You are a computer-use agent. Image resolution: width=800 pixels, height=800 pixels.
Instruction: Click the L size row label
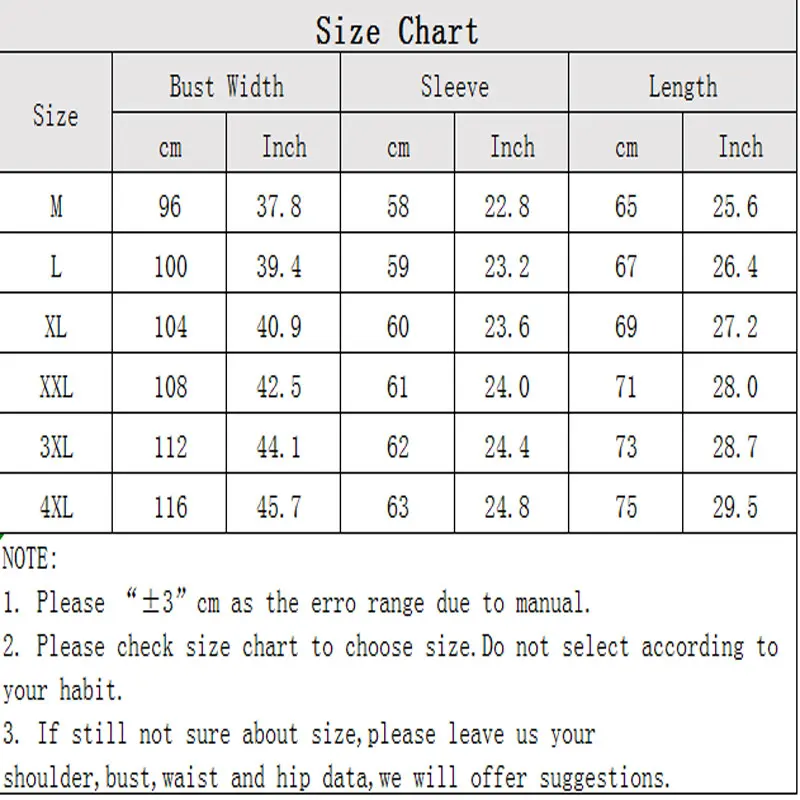coord(56,266)
